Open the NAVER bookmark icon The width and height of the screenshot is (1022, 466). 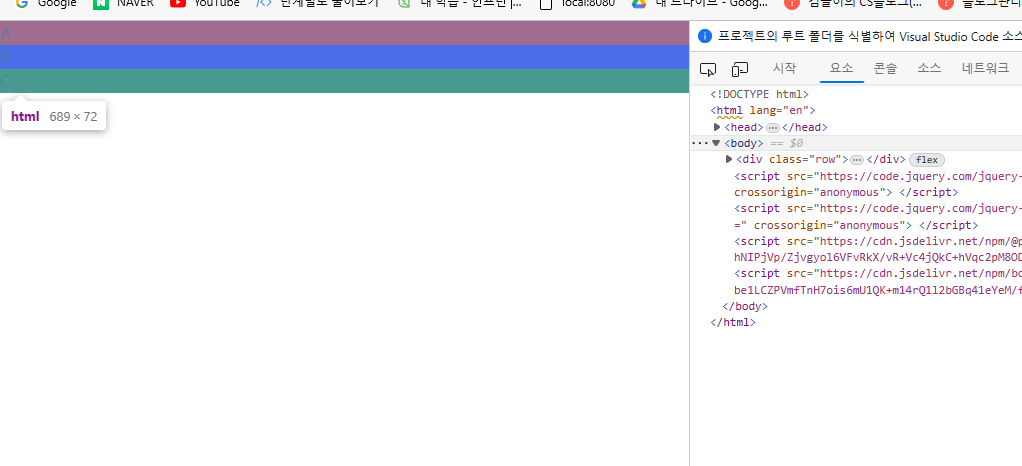[x=100, y=3]
